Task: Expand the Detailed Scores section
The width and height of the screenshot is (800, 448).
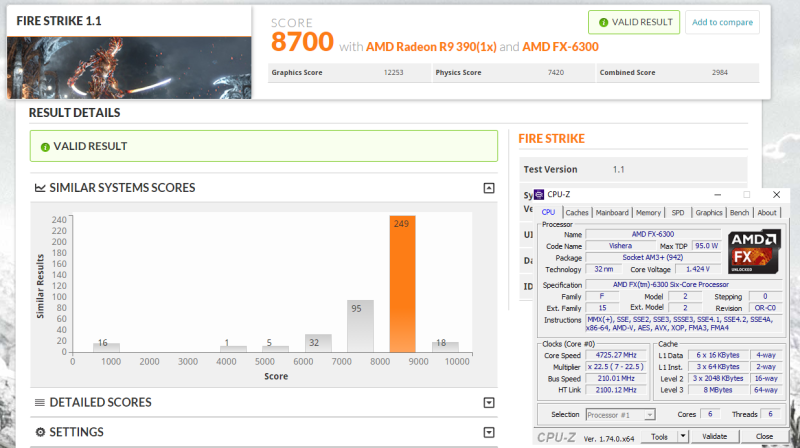Action: click(x=489, y=403)
